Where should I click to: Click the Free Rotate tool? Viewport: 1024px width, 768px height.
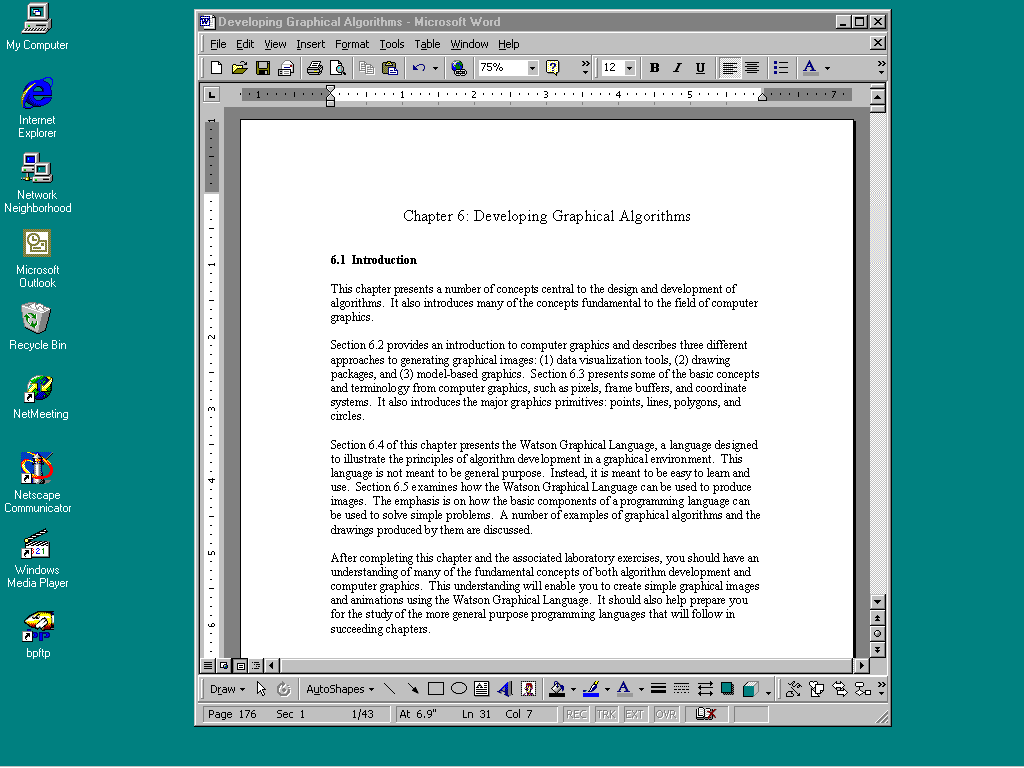click(283, 689)
